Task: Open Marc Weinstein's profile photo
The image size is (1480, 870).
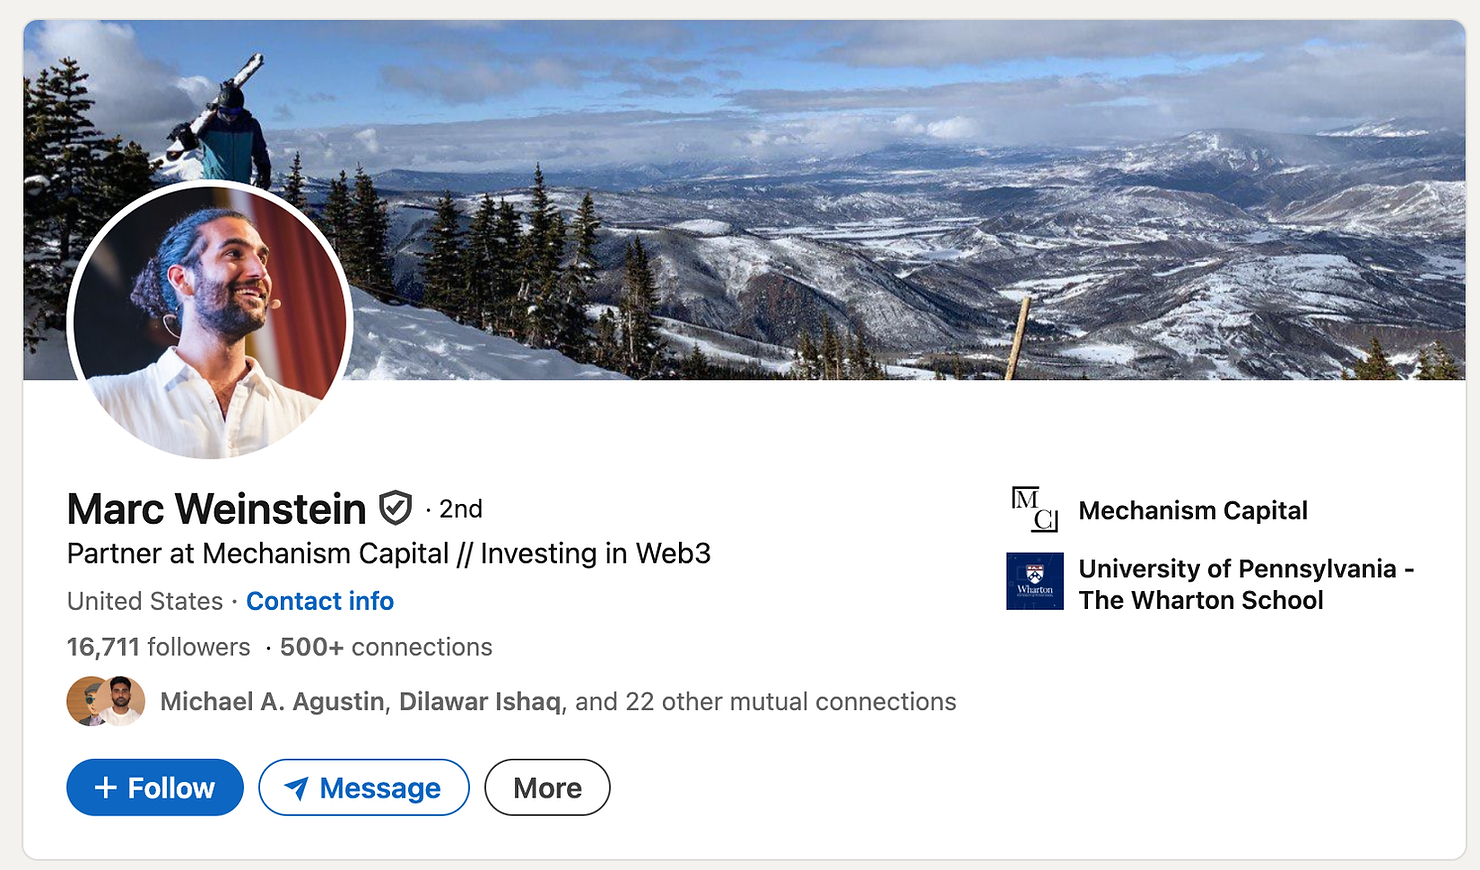Action: 210,320
